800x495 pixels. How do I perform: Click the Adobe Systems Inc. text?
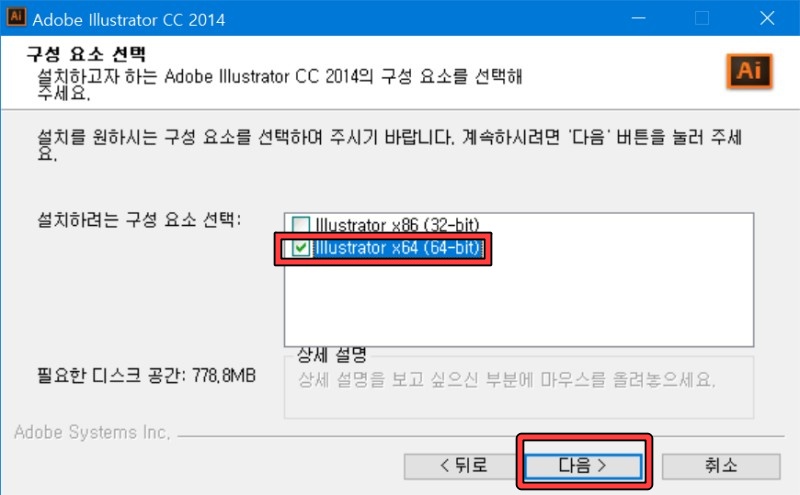(92, 432)
